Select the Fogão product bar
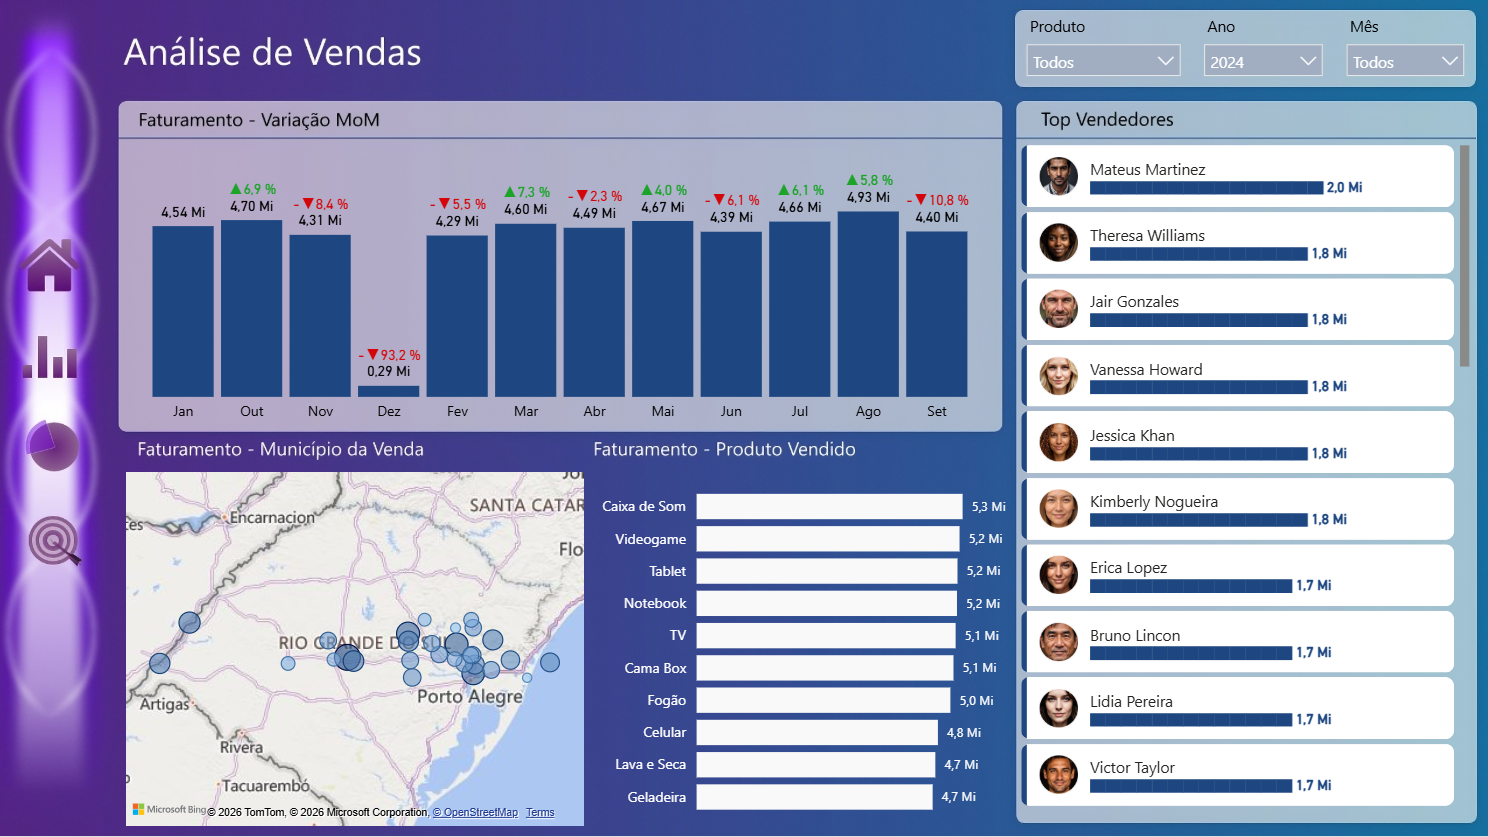Screen dimensions: 1488x837 click(824, 700)
